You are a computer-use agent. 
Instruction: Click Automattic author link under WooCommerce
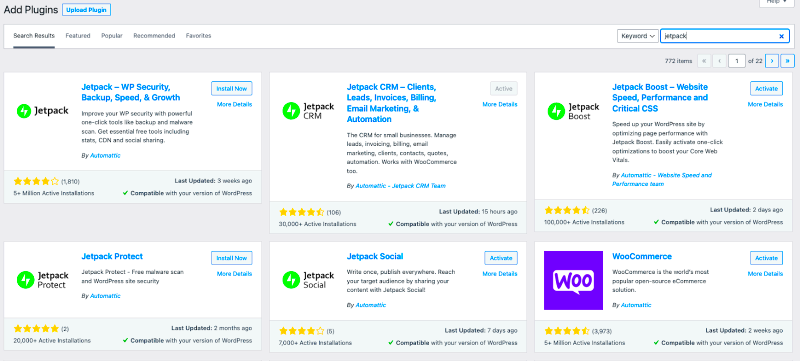pyautogui.click(x=636, y=305)
